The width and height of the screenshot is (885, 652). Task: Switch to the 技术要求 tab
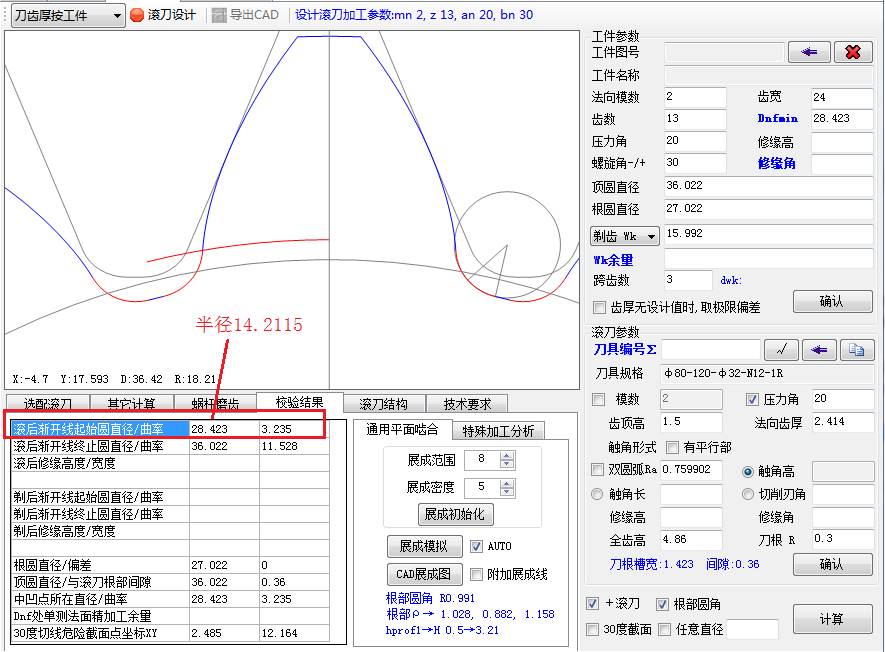[x=467, y=404]
